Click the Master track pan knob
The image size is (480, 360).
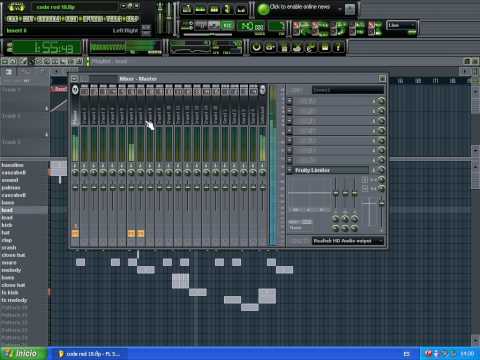(x=75, y=172)
